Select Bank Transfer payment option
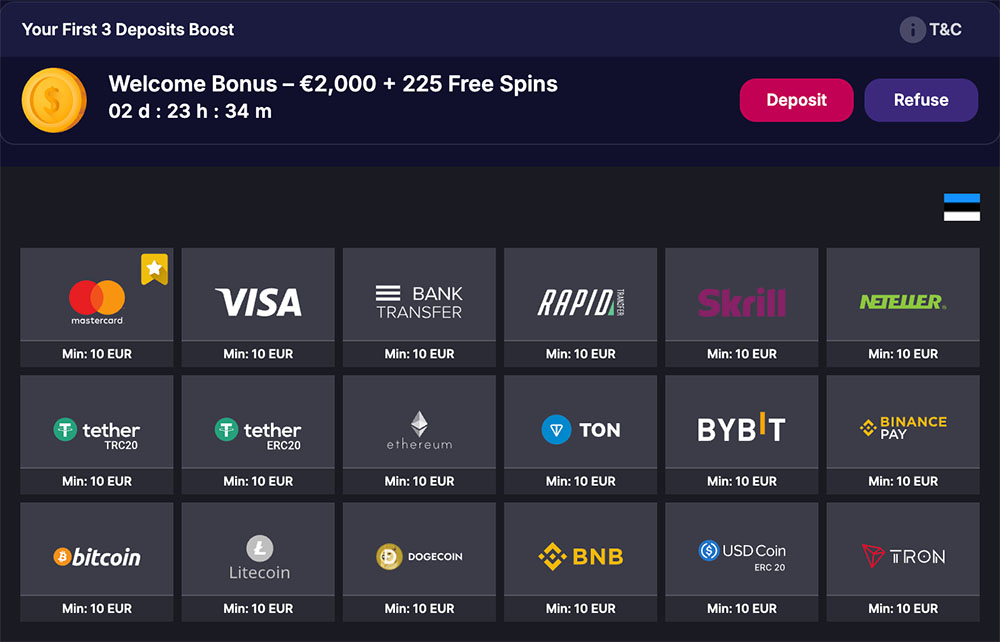This screenshot has height=642, width=1000. 419,300
